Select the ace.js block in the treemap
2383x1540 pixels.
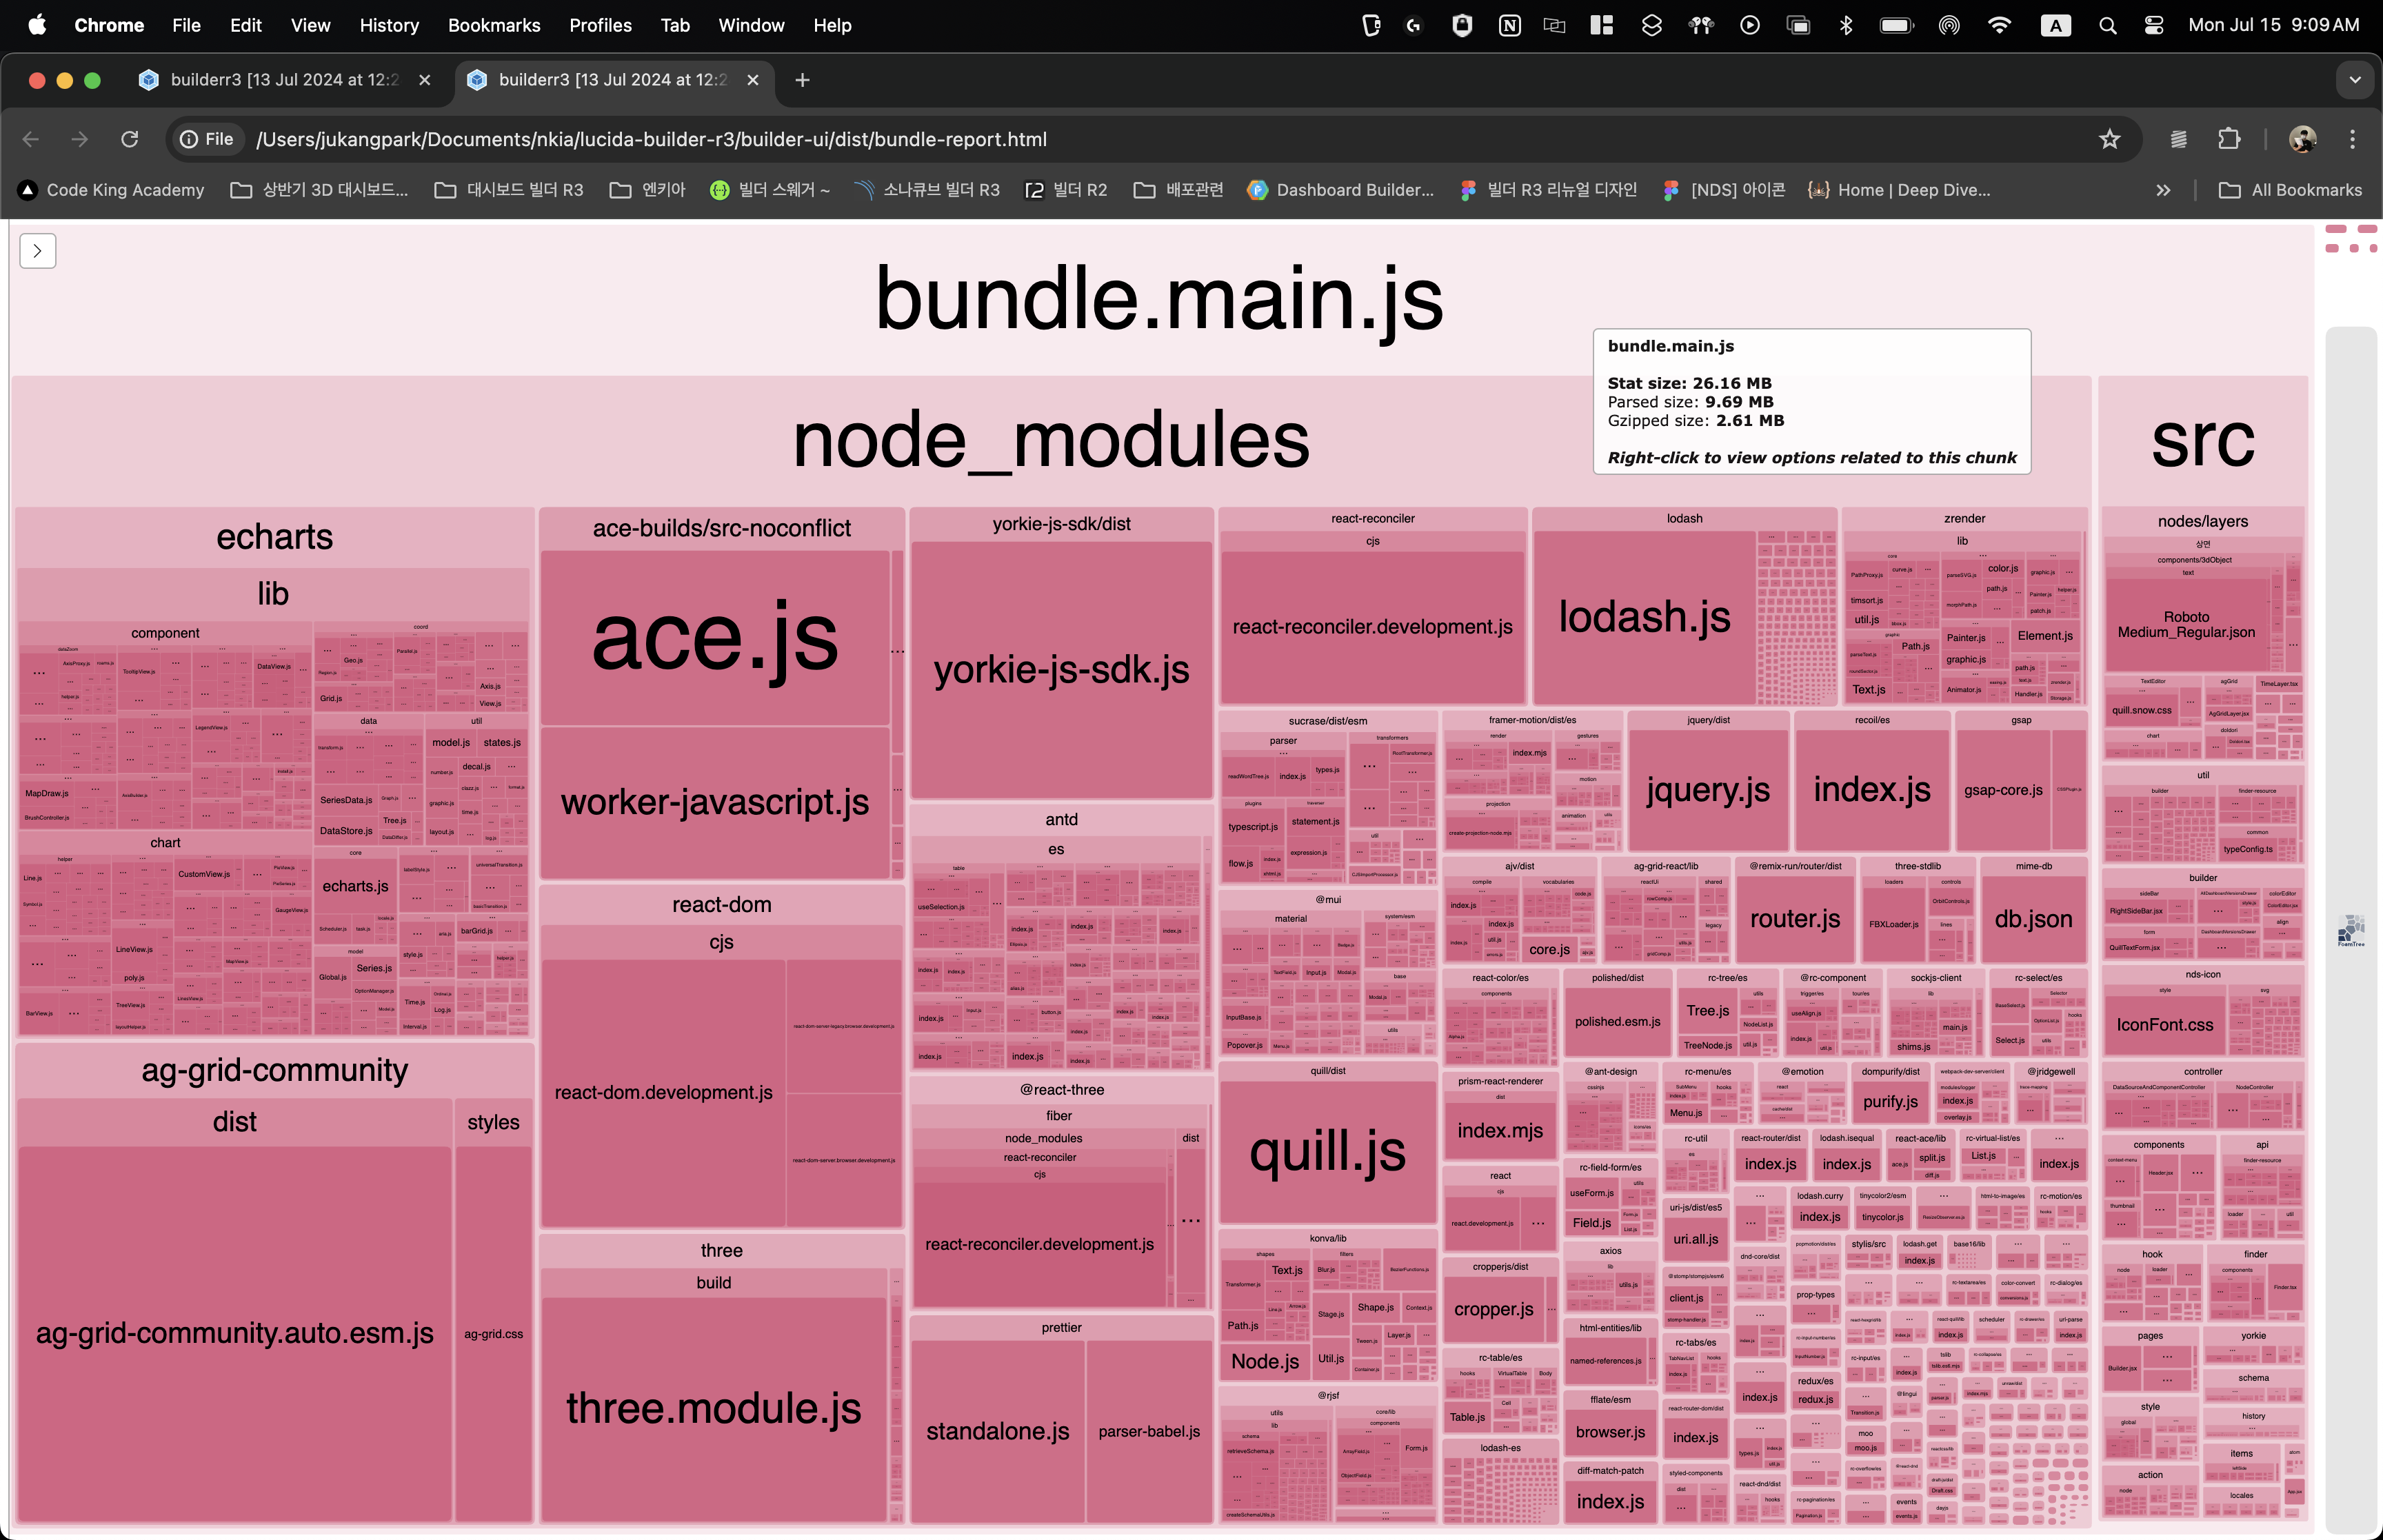point(714,638)
